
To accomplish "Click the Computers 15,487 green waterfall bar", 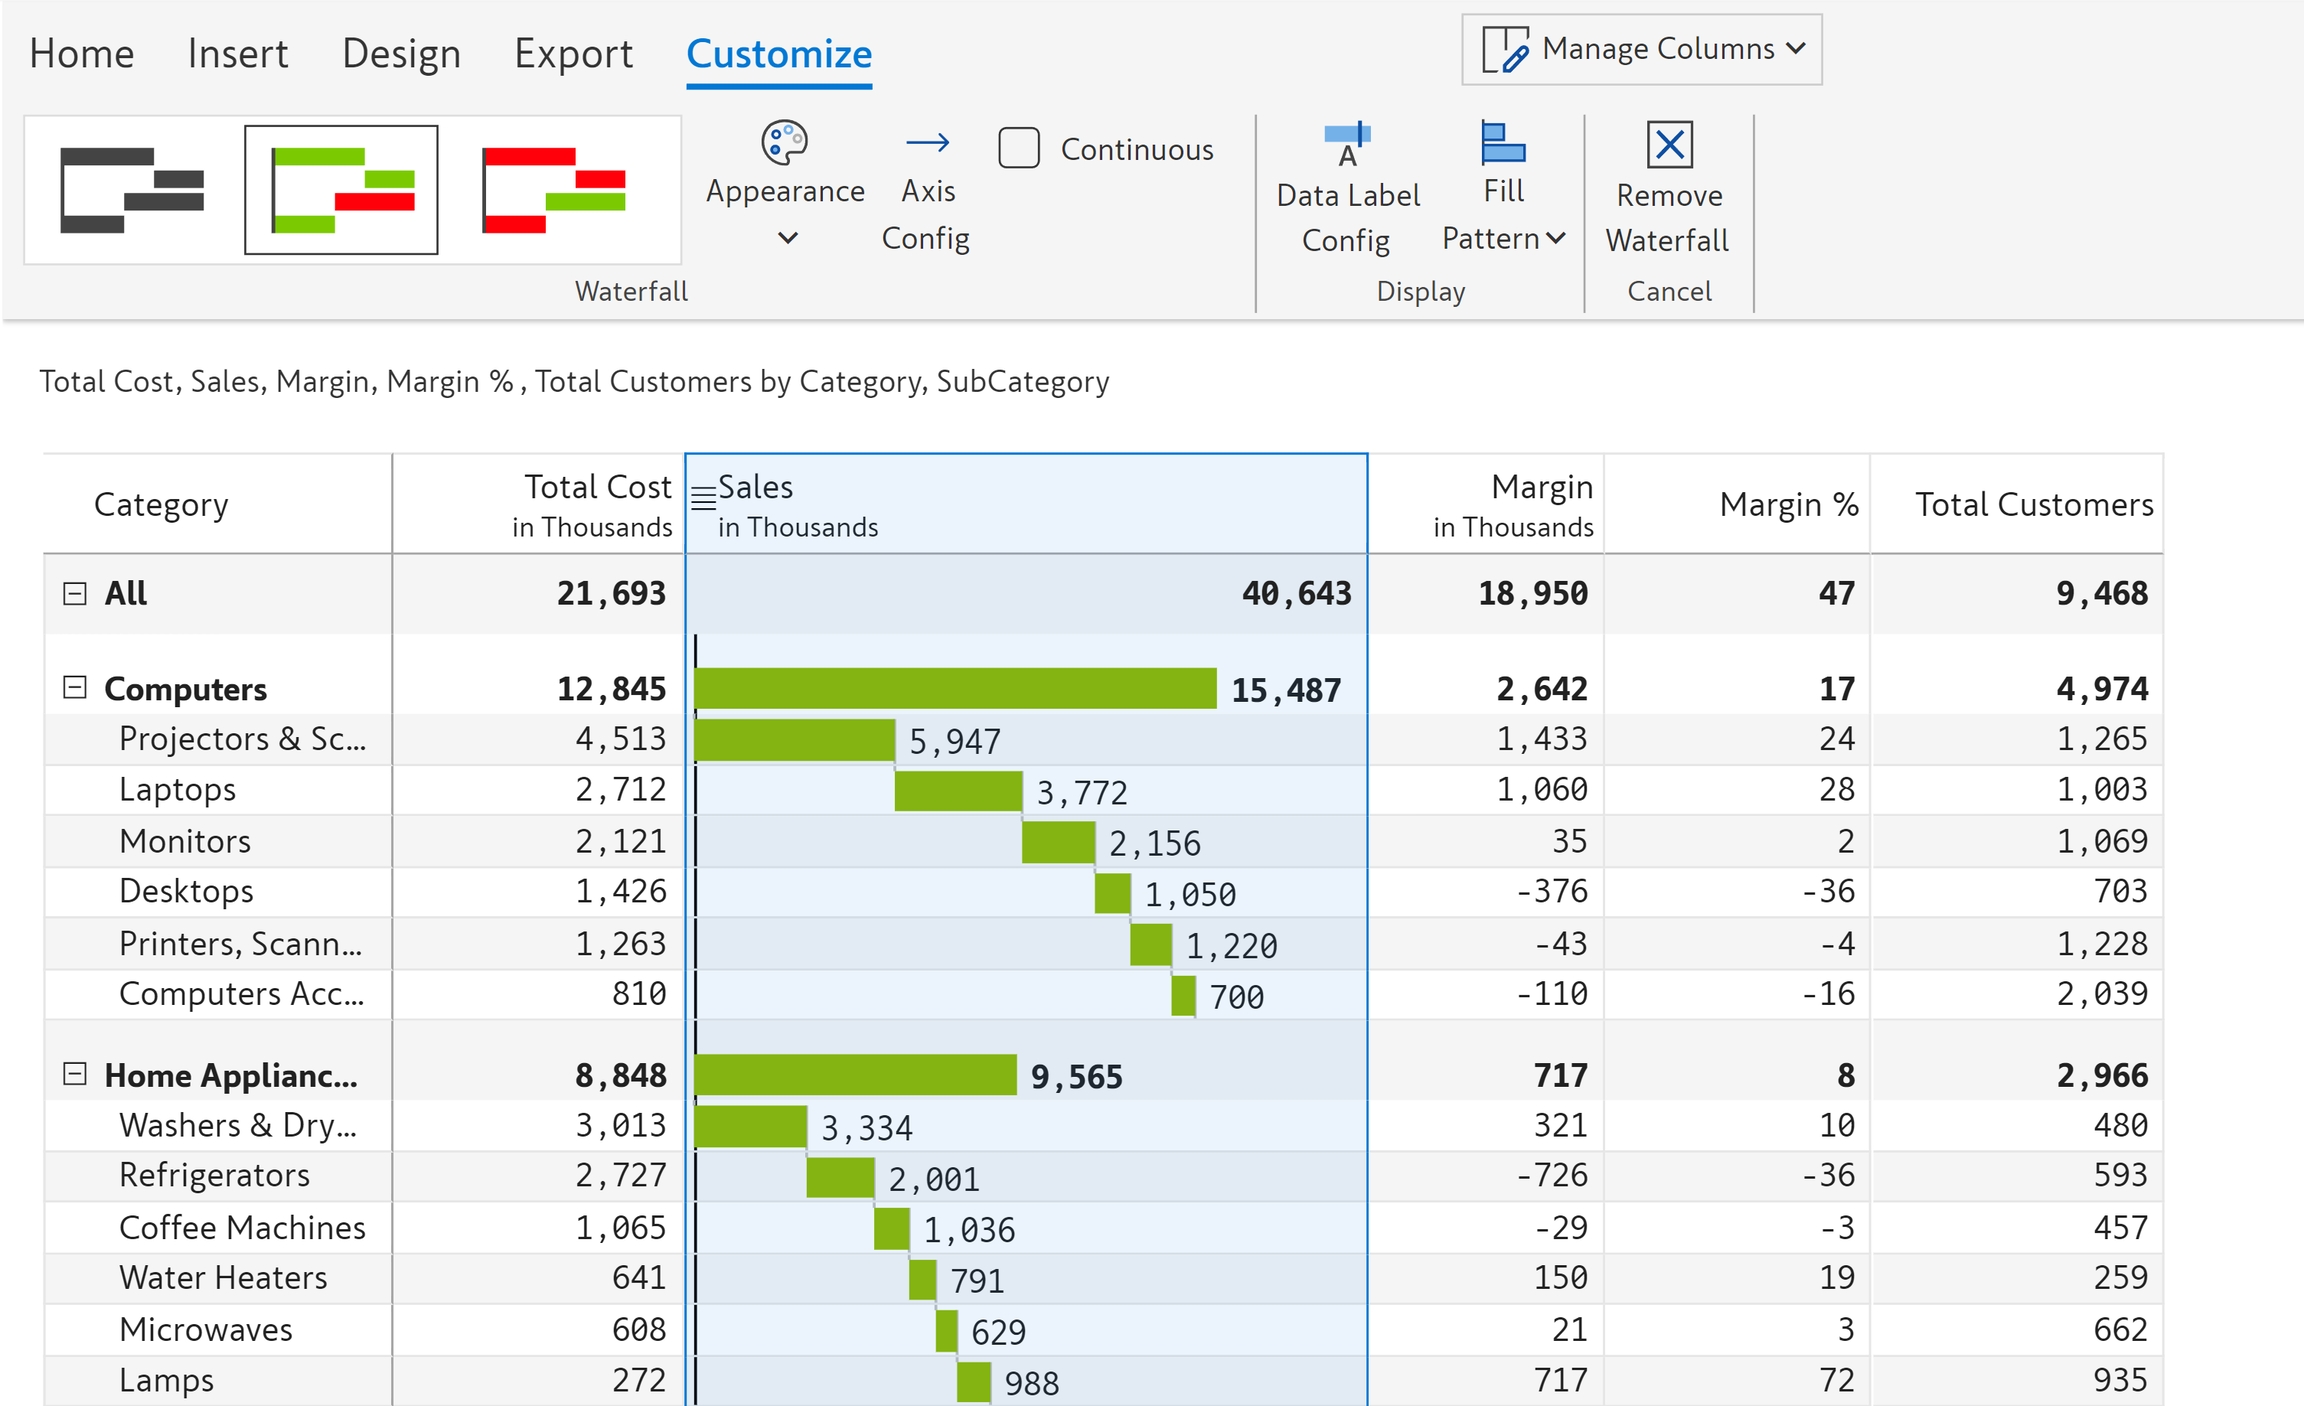I will pos(954,689).
